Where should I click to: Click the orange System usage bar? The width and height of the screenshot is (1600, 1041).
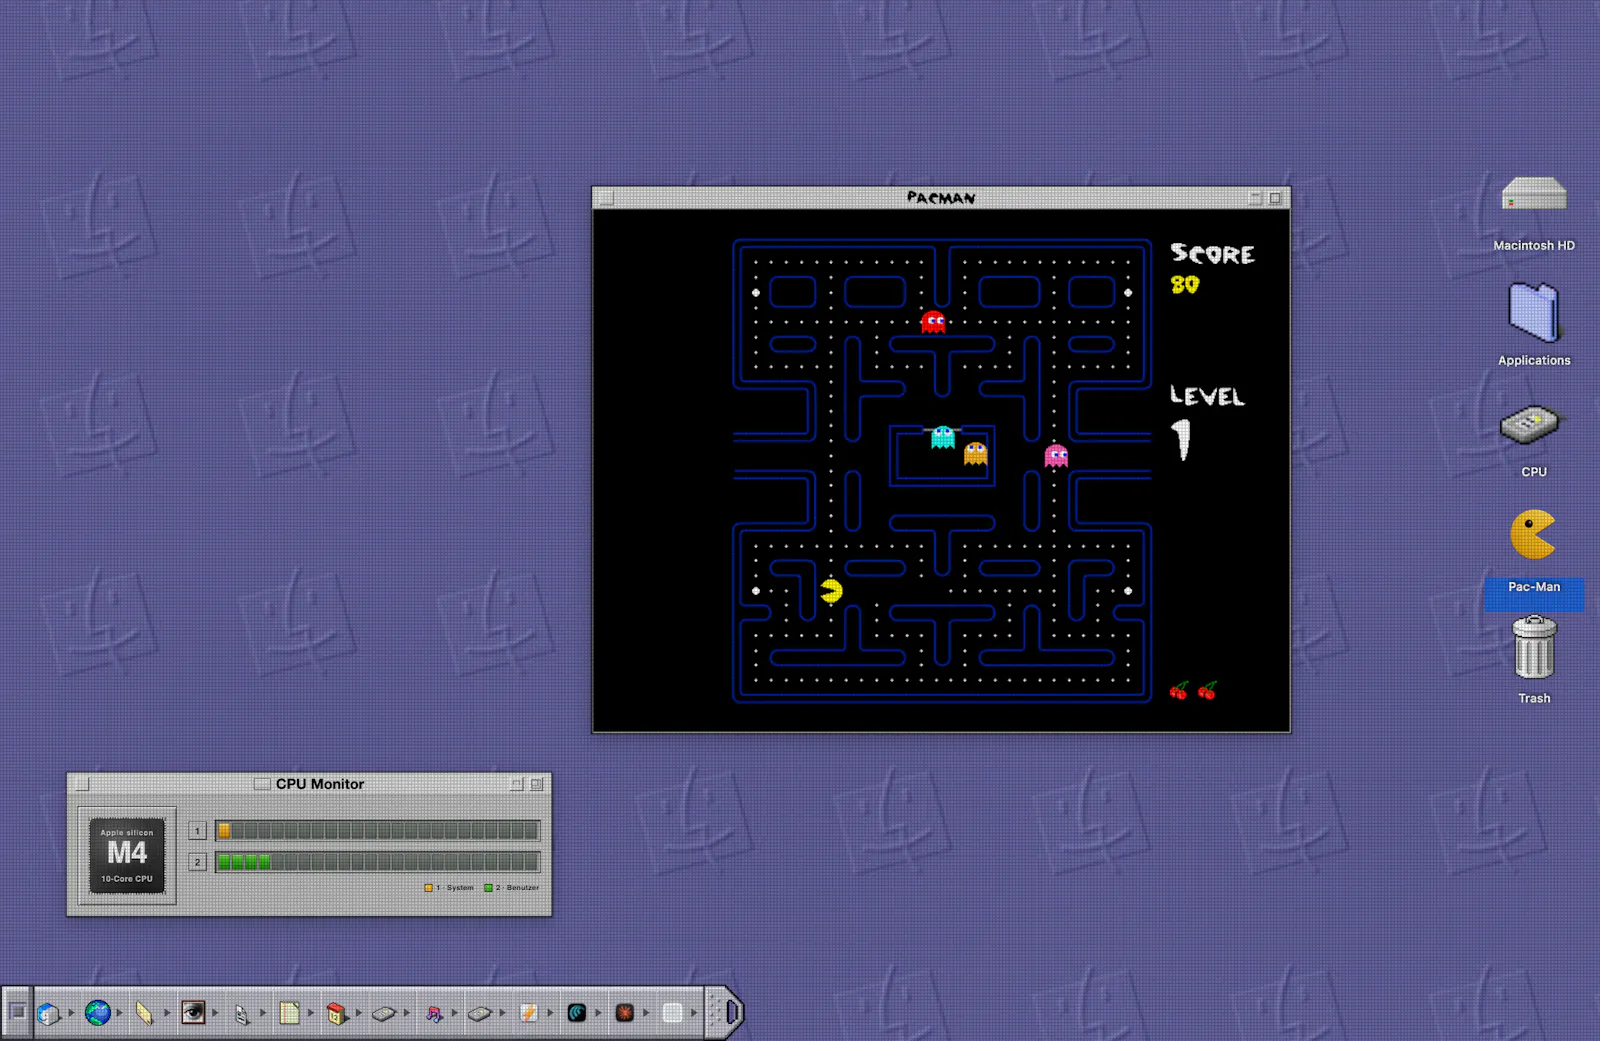click(x=377, y=830)
